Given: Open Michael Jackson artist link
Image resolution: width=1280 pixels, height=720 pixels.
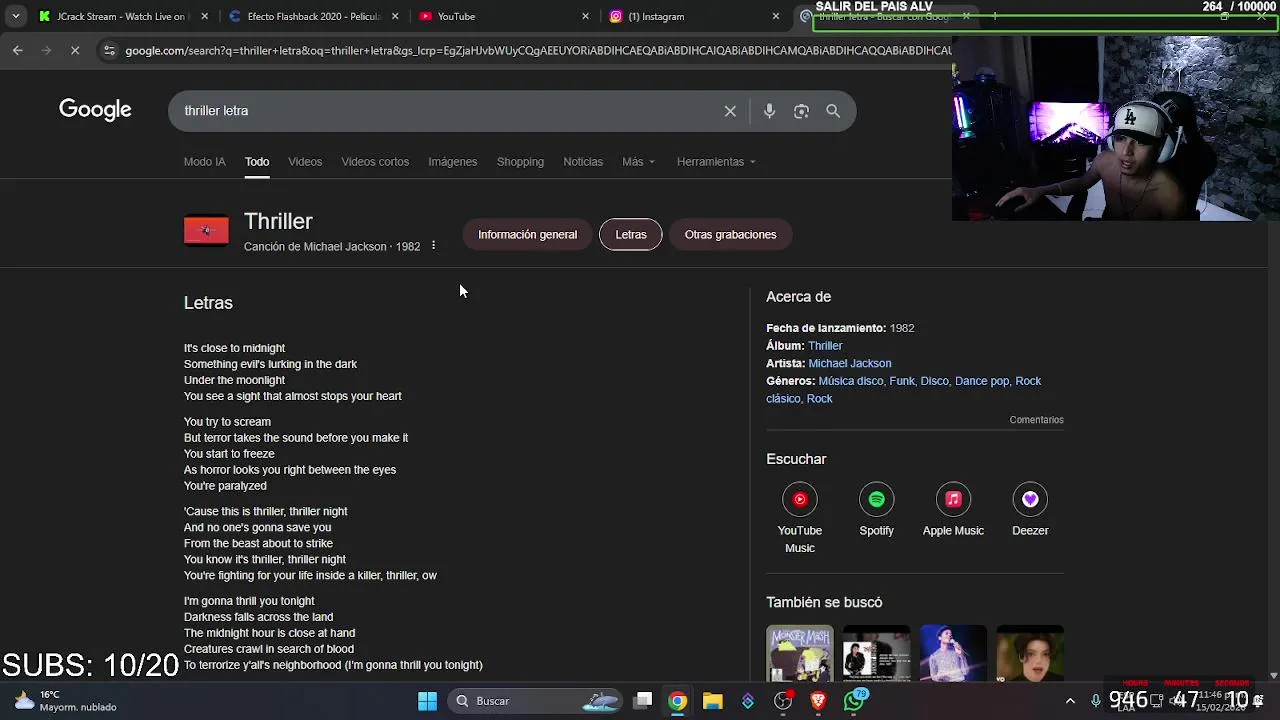Looking at the screenshot, I should 850,364.
